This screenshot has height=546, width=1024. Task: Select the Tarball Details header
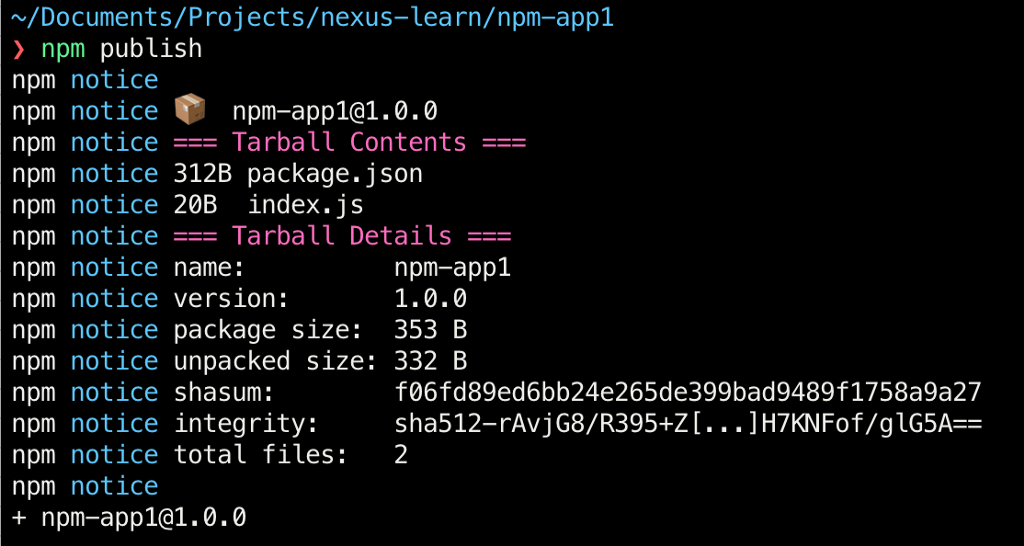(x=342, y=236)
